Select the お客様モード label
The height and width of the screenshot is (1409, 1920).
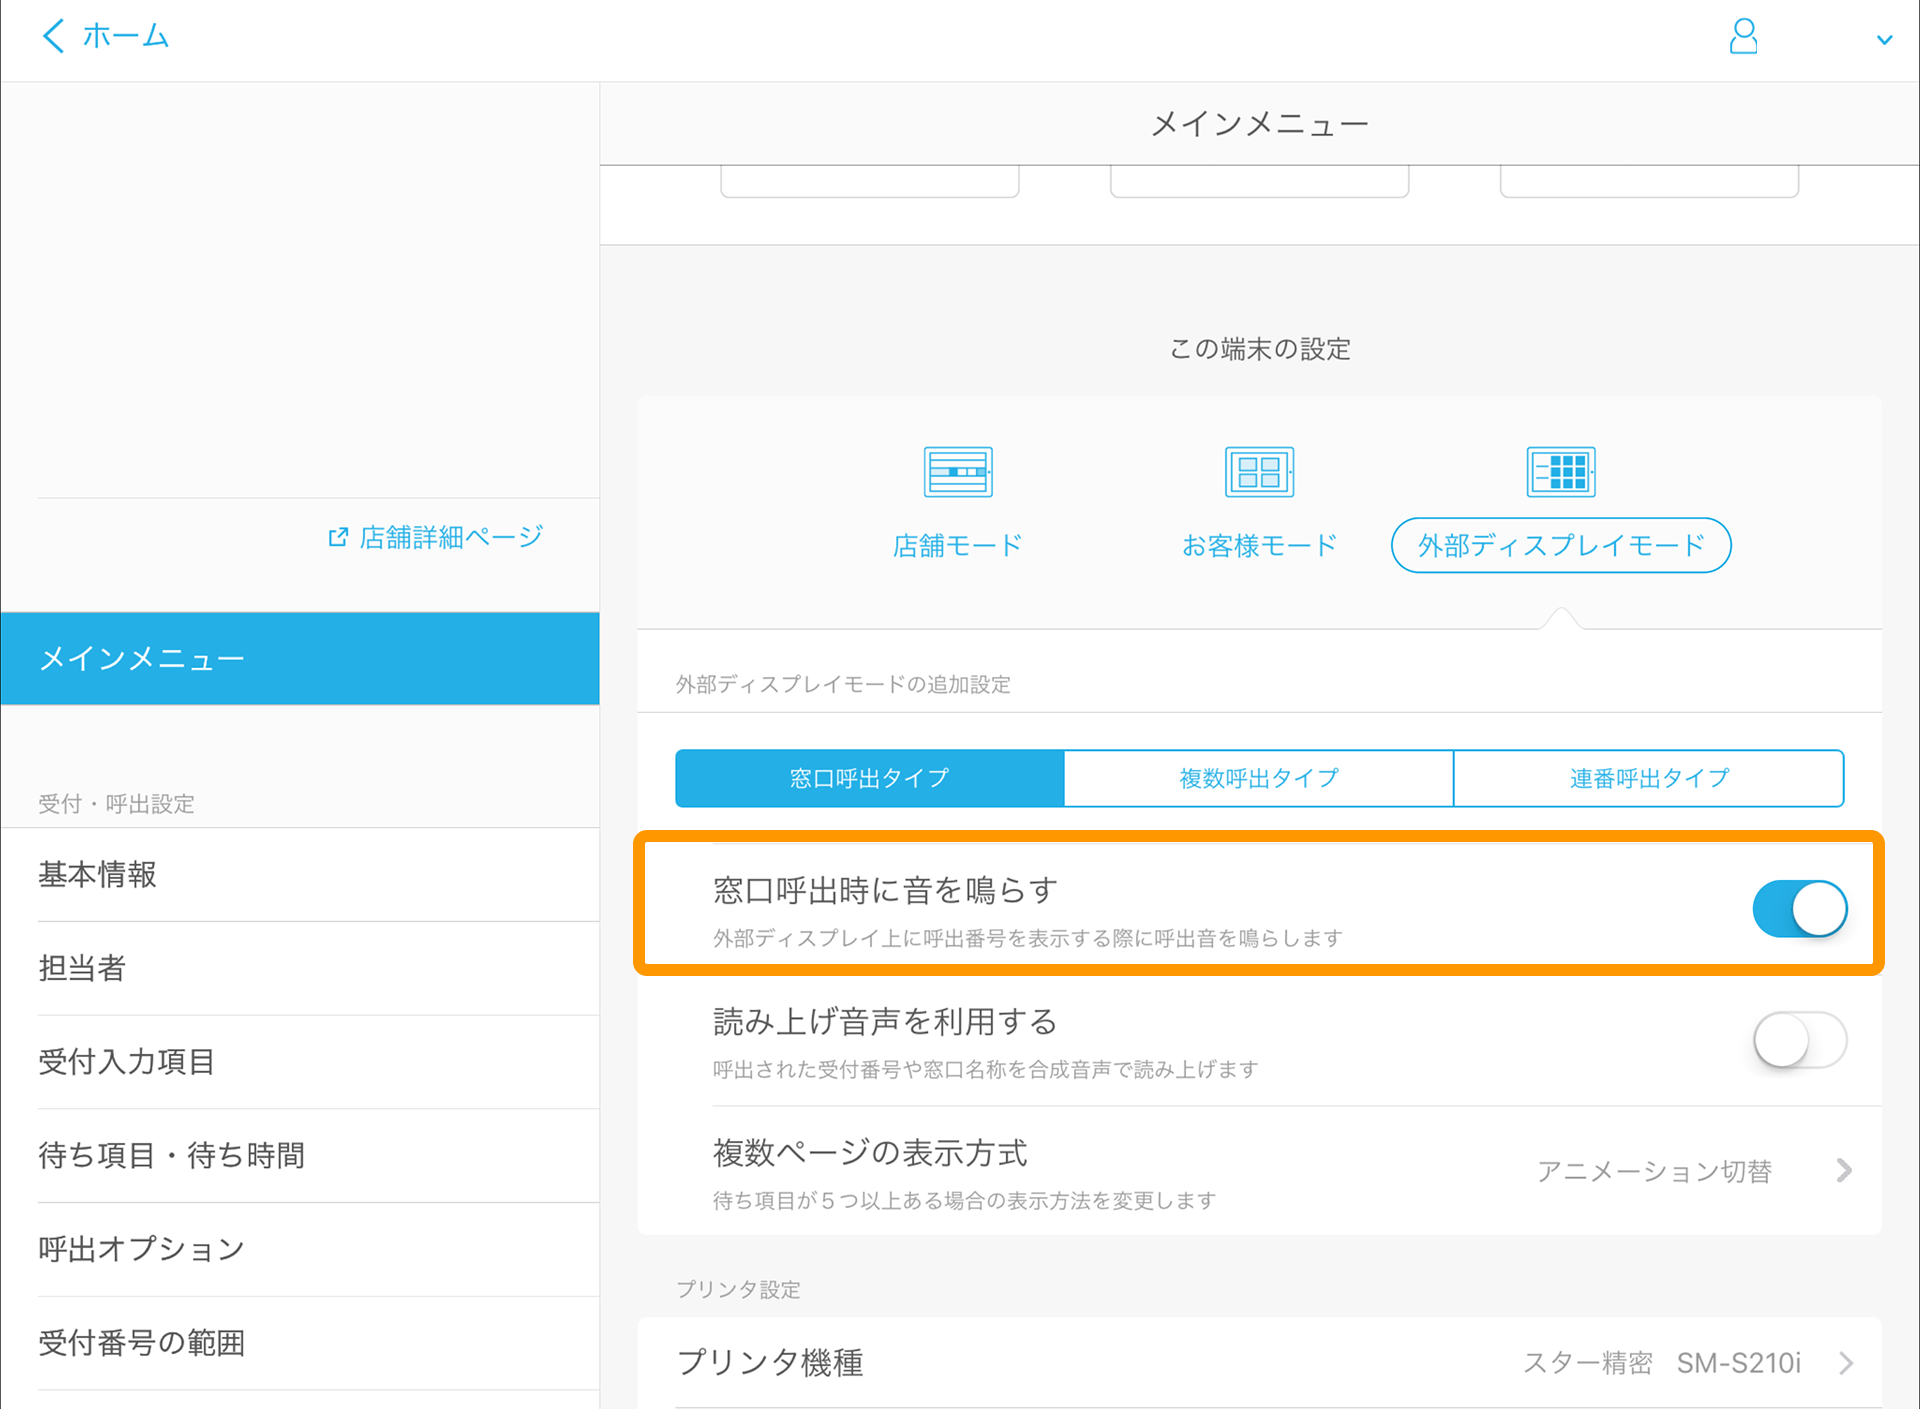(x=1259, y=545)
